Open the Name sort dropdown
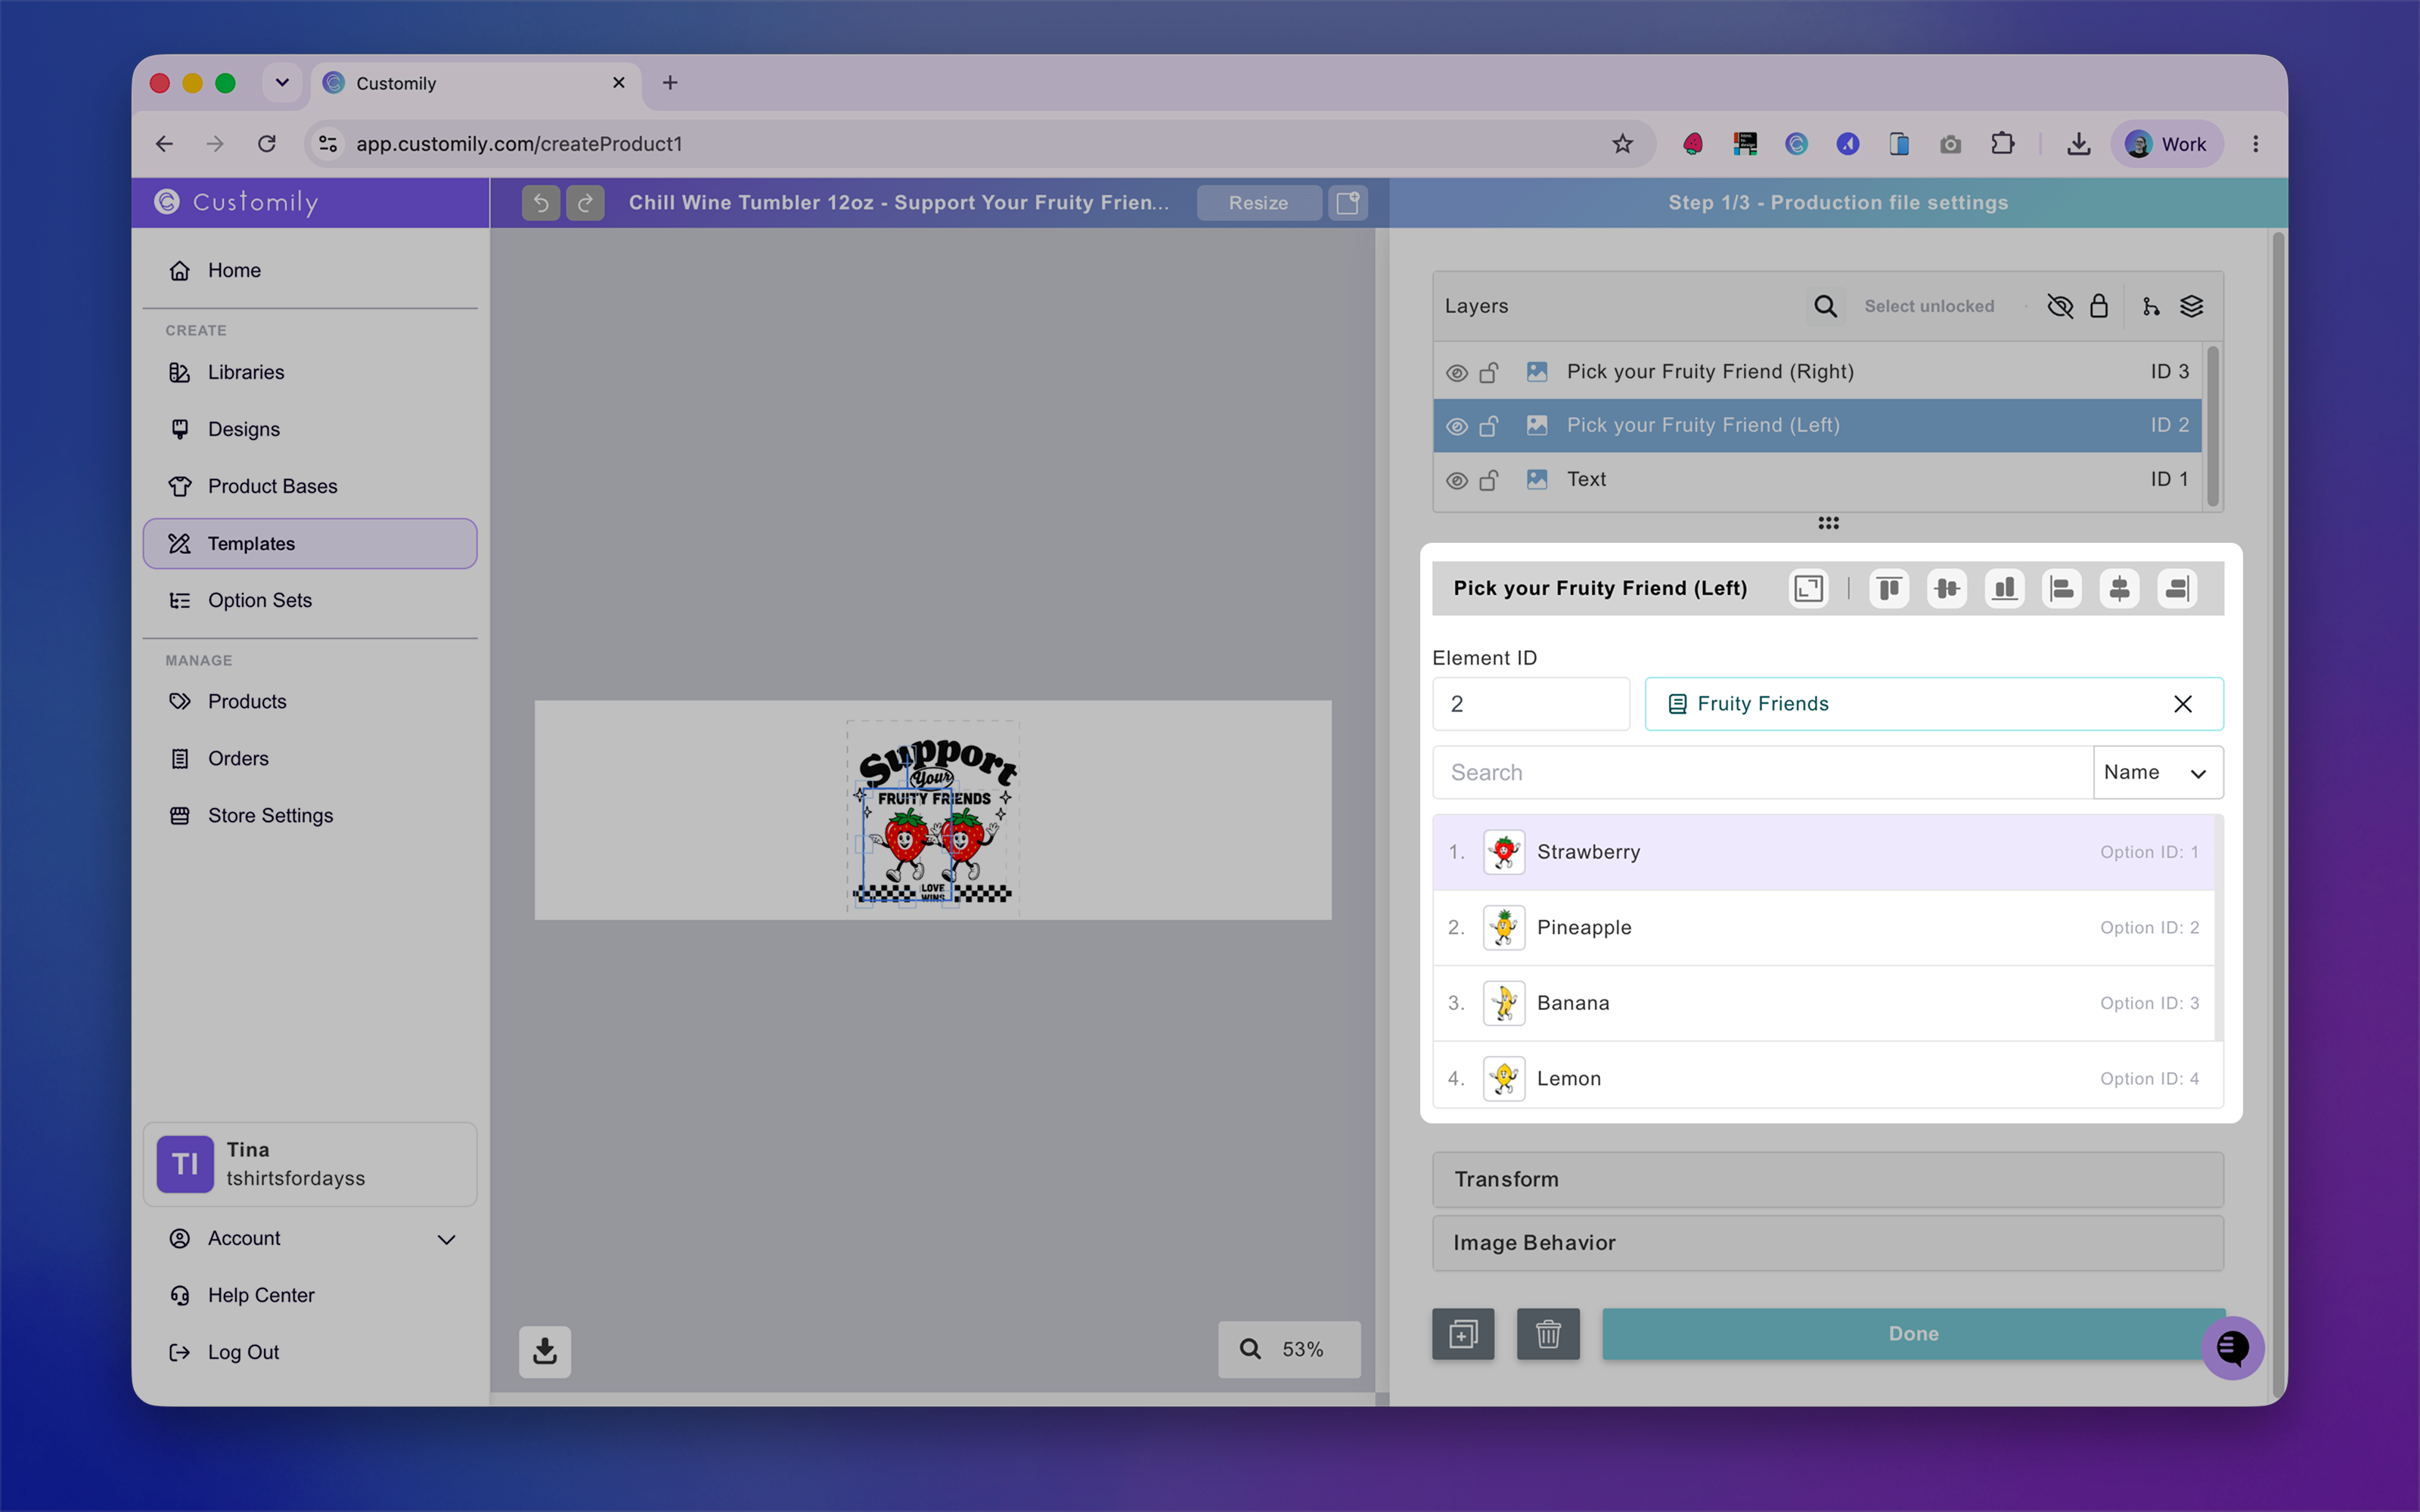The width and height of the screenshot is (2420, 1512). [x=2158, y=772]
